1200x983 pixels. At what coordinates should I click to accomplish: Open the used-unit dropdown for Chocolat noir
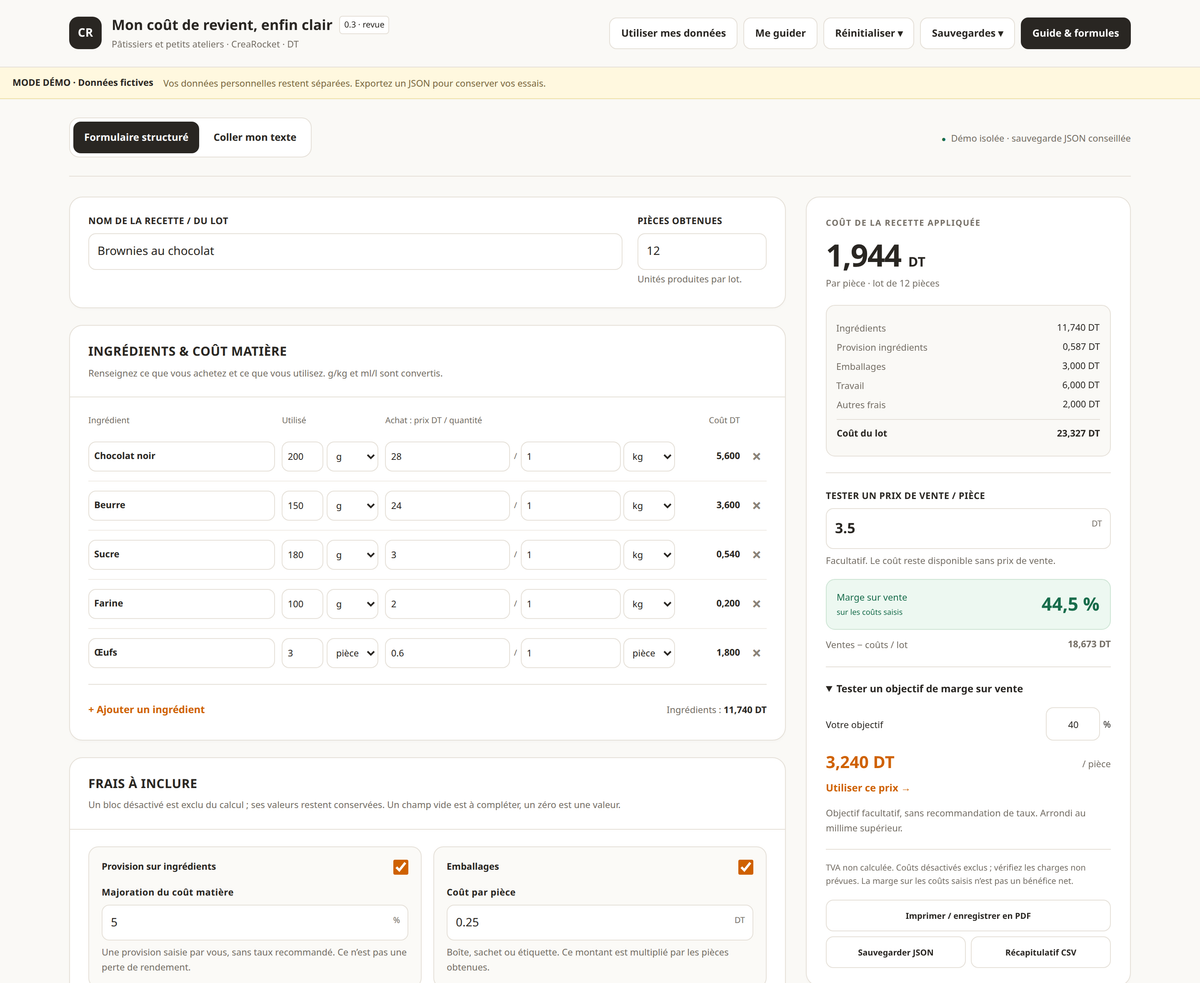click(x=353, y=456)
